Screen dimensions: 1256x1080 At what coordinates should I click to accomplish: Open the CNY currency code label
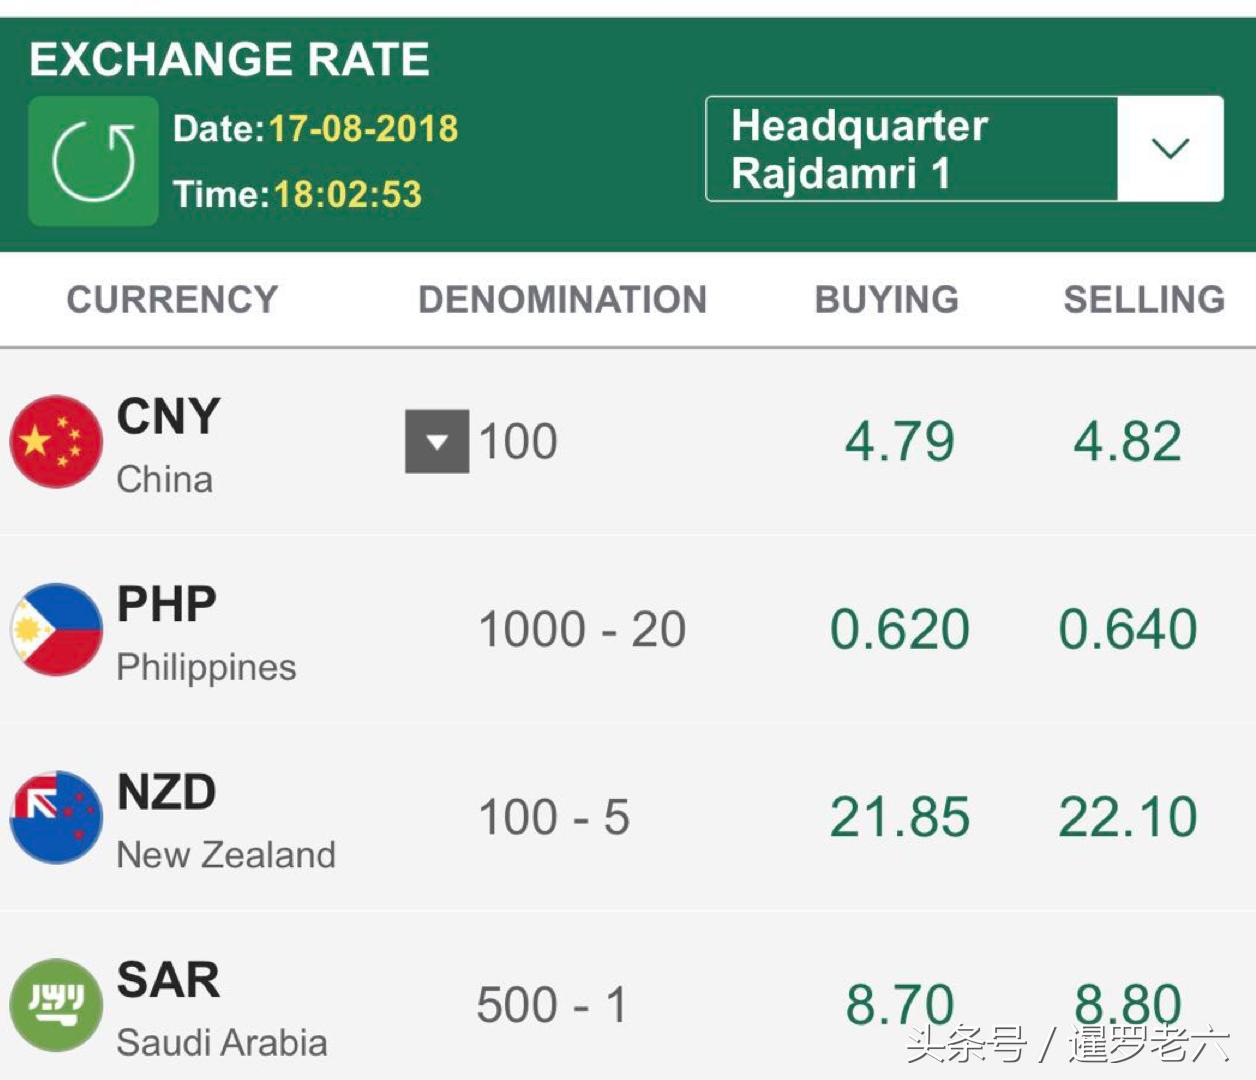(168, 416)
